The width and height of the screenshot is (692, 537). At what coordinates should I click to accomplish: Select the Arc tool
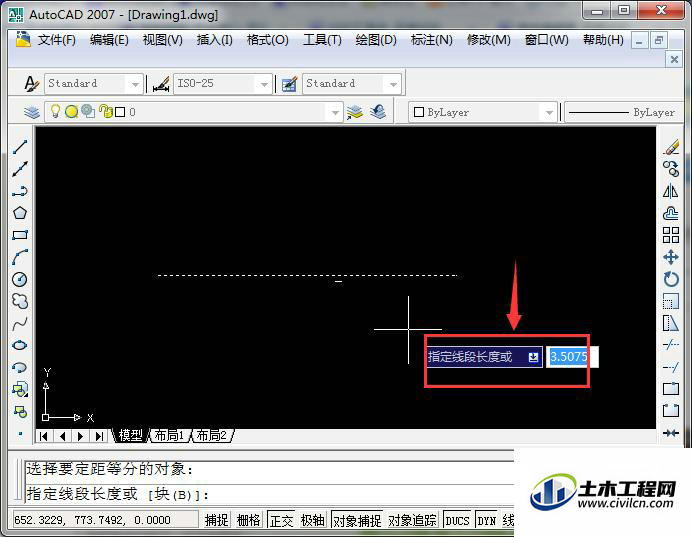(20, 257)
